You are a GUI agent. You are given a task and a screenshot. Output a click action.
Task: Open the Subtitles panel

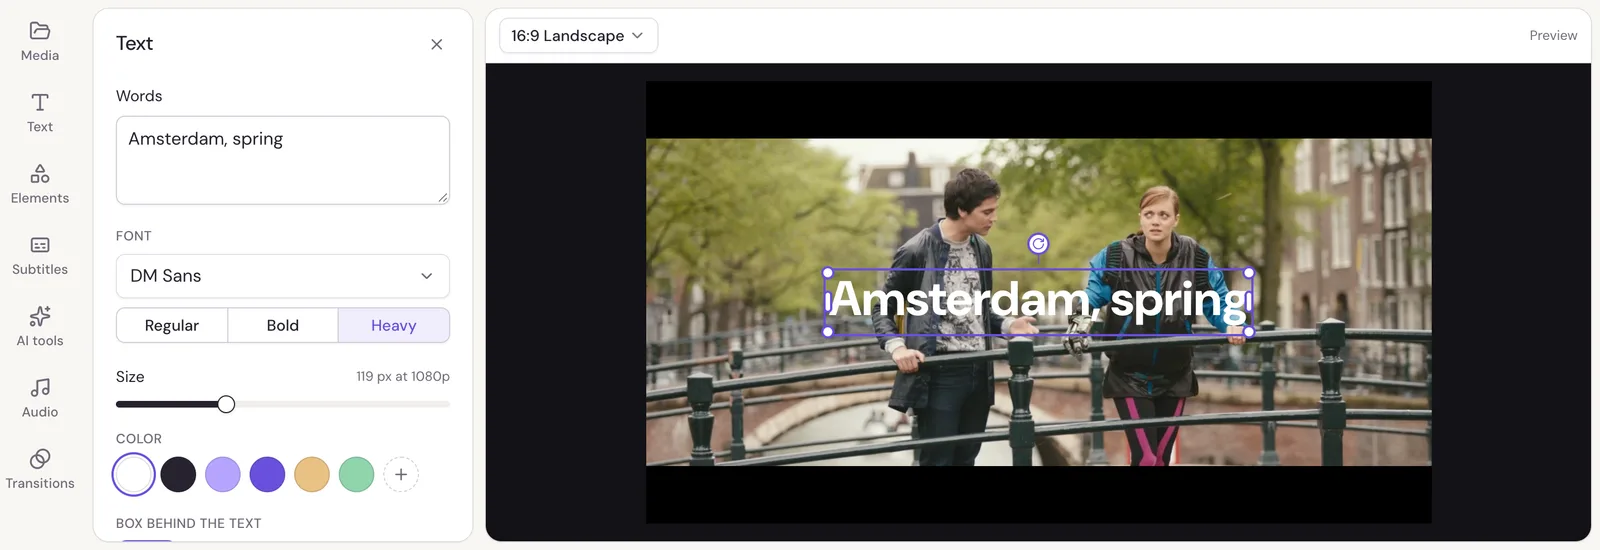pyautogui.click(x=40, y=256)
